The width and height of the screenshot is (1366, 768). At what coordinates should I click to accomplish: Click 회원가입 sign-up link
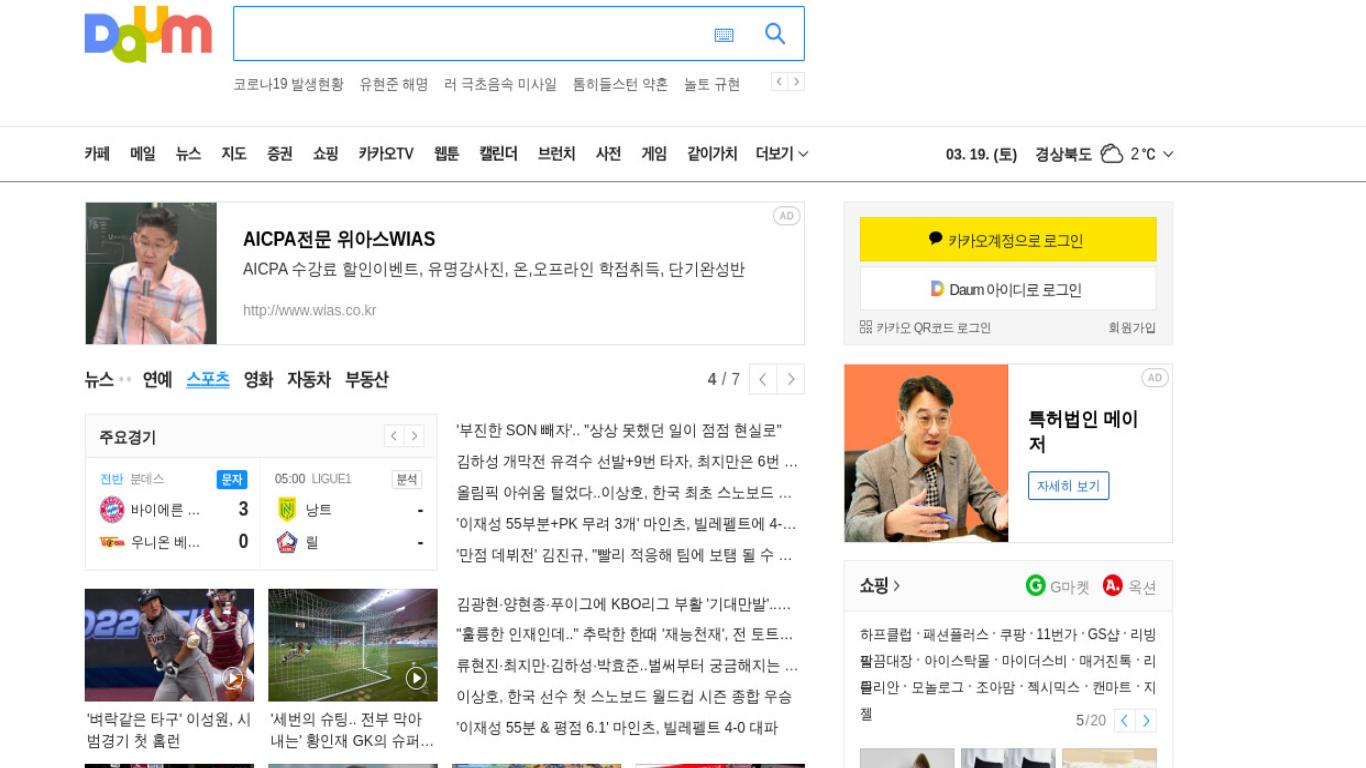(1132, 327)
